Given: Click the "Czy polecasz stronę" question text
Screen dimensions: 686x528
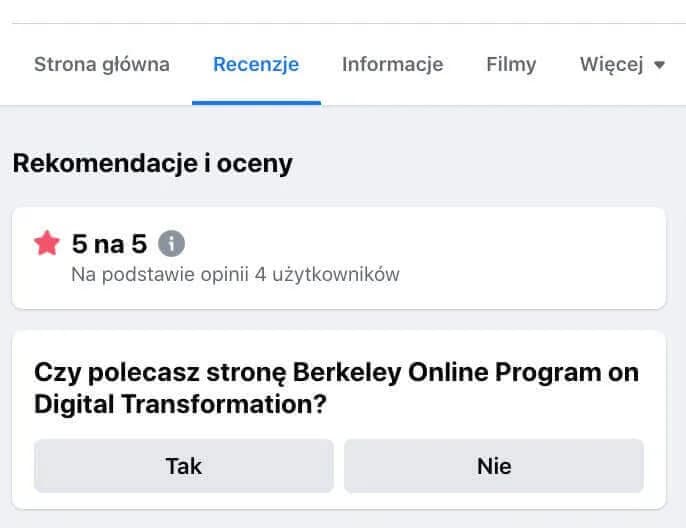Looking at the screenshot, I should tap(160, 373).
